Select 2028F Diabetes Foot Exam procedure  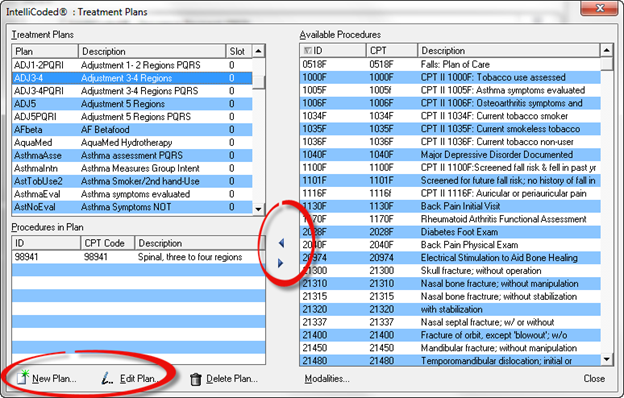[x=450, y=232]
